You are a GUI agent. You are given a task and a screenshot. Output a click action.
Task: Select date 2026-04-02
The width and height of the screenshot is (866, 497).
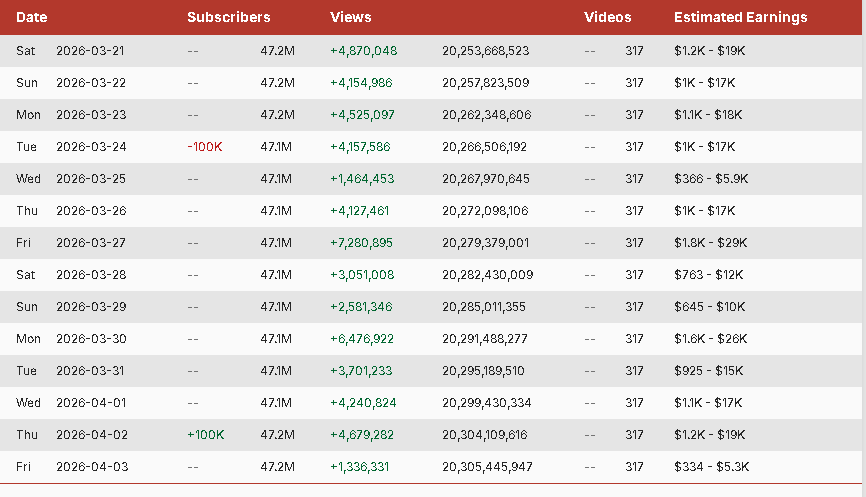pyautogui.click(x=92, y=435)
